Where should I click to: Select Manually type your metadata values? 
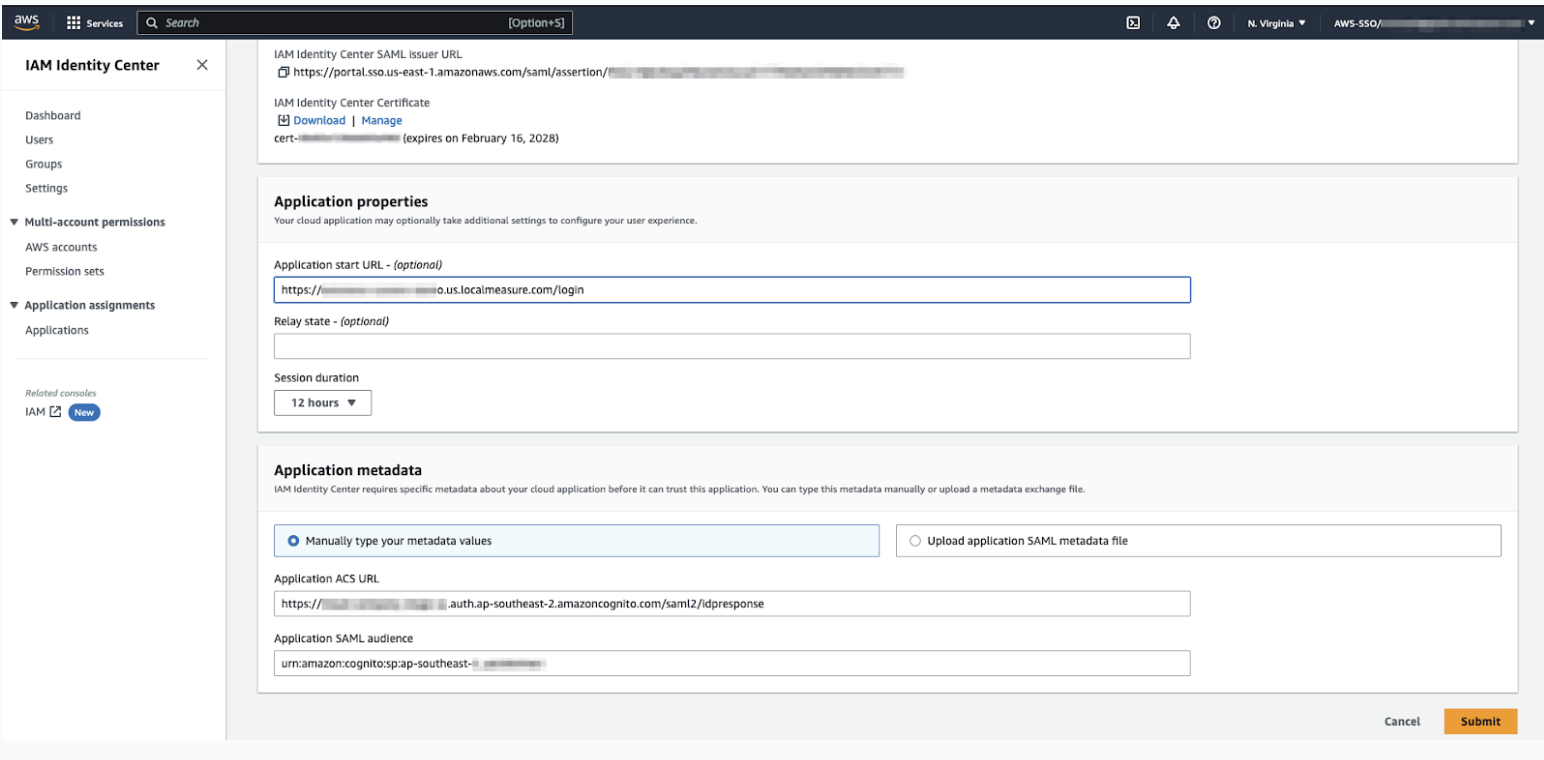click(577, 540)
